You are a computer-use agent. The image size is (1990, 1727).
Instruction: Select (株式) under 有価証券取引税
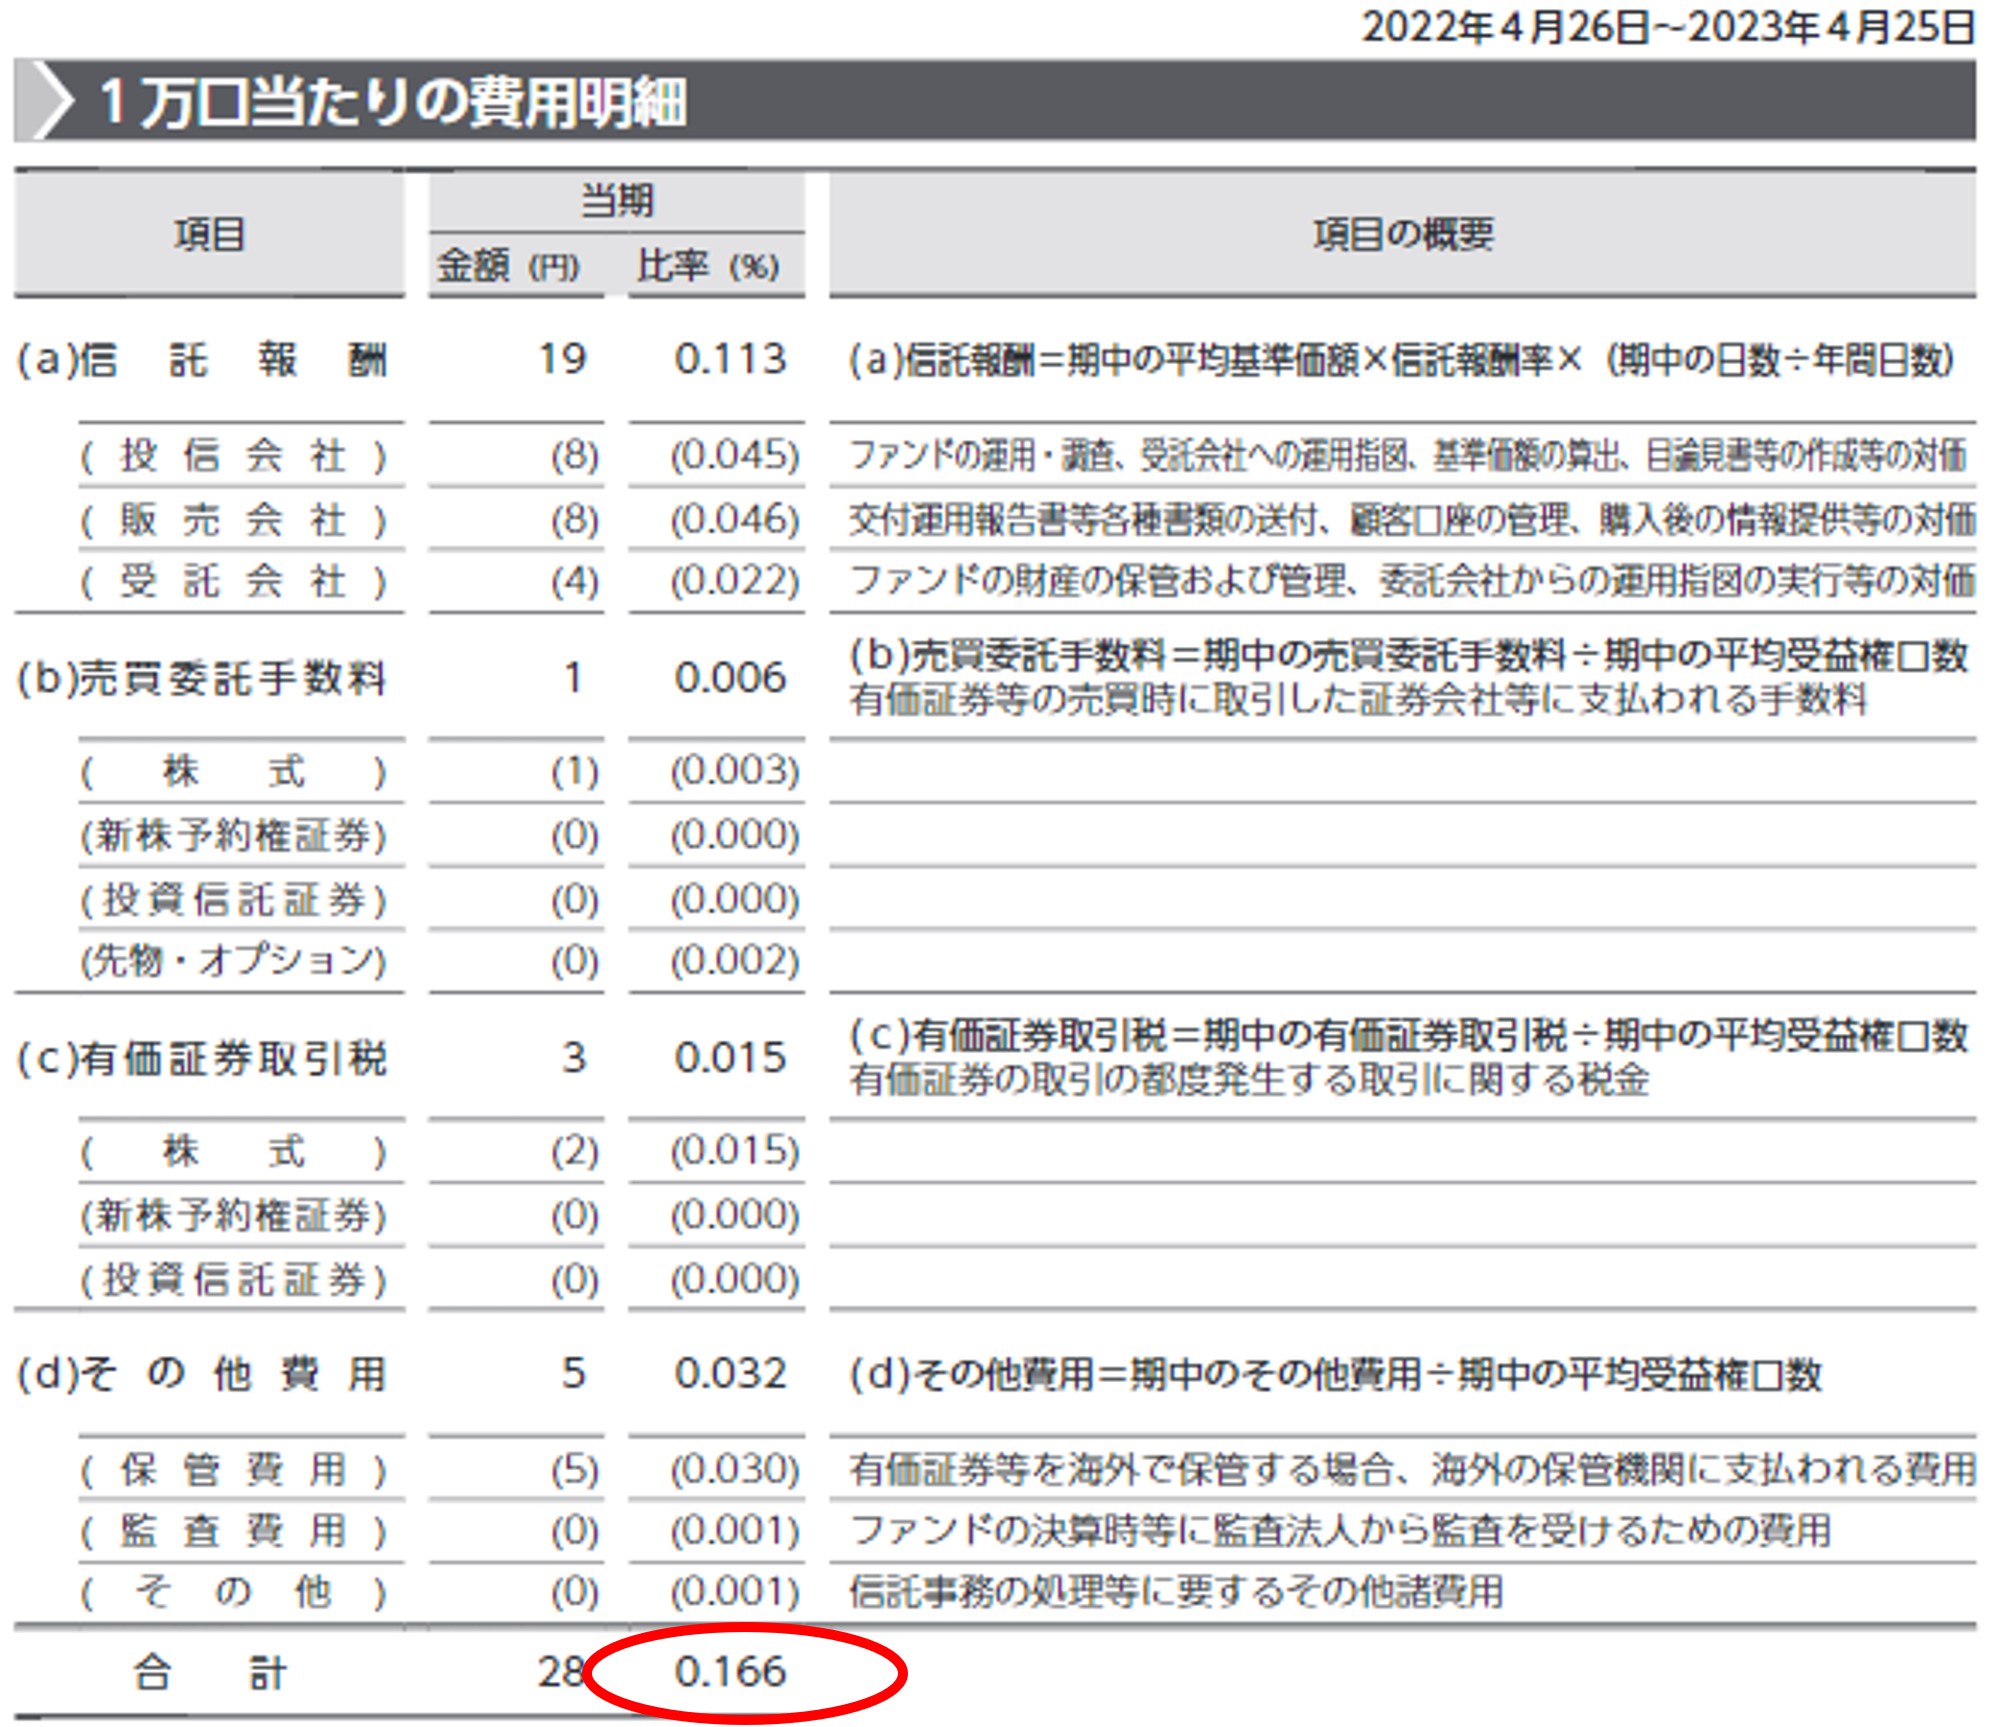[x=233, y=1152]
